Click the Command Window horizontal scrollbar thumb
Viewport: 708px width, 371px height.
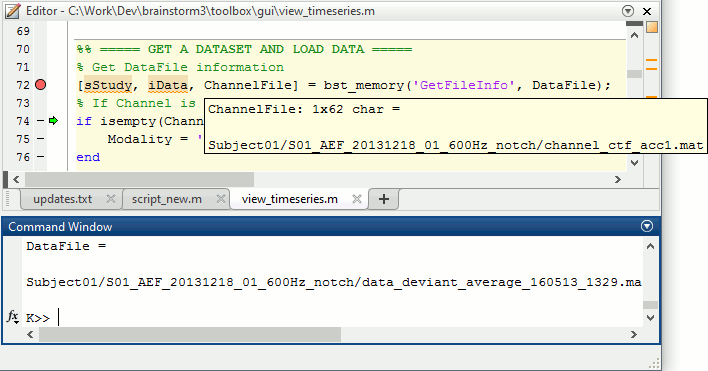pyautogui.click(x=190, y=334)
